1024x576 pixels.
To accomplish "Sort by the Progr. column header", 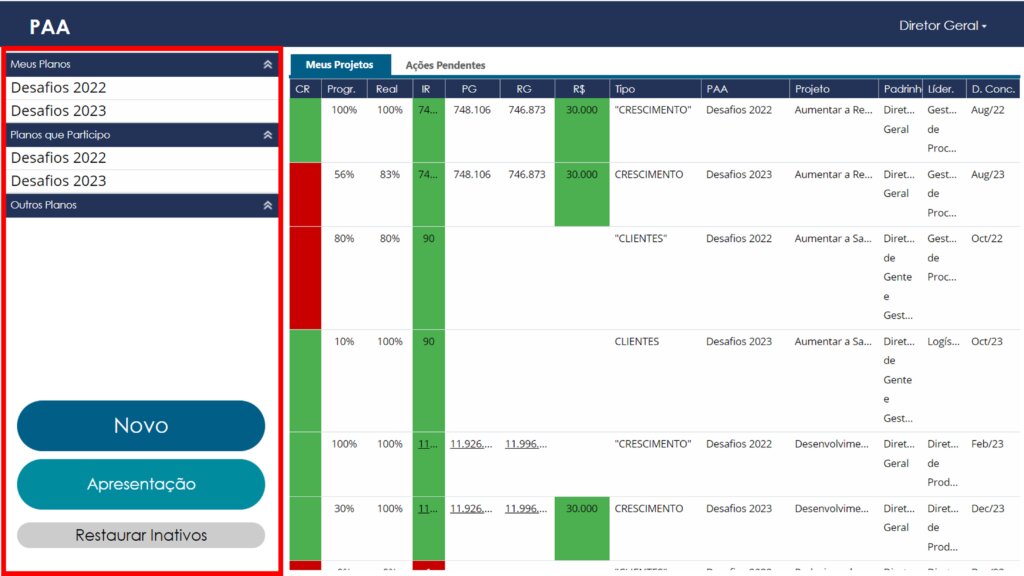I will pyautogui.click(x=344, y=89).
